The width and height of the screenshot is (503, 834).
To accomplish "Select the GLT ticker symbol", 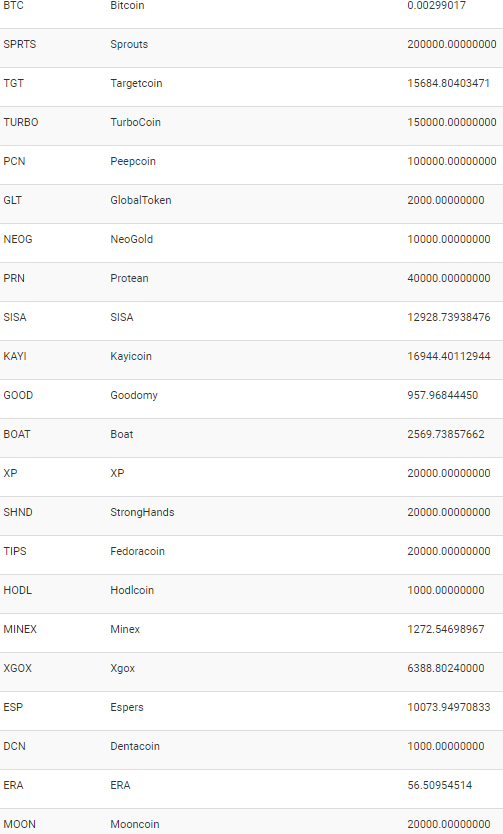I will coord(13,201).
